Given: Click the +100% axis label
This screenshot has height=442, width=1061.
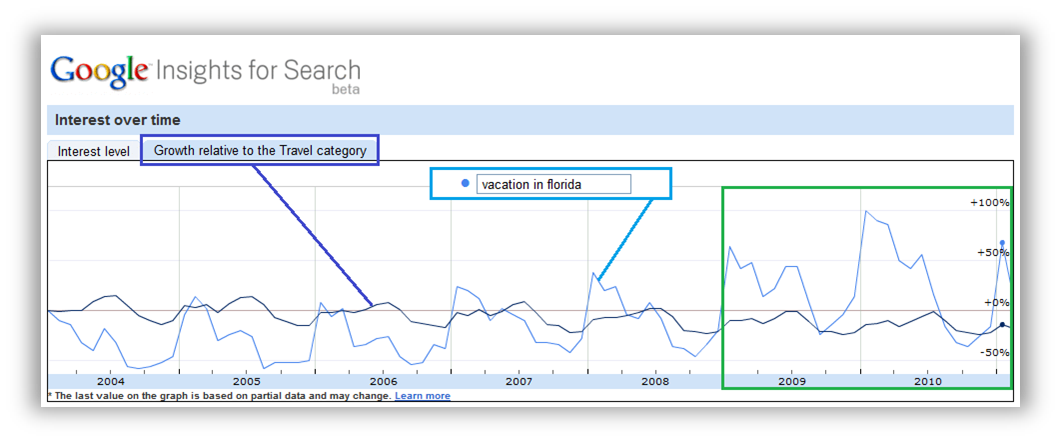Looking at the screenshot, I should [x=989, y=202].
